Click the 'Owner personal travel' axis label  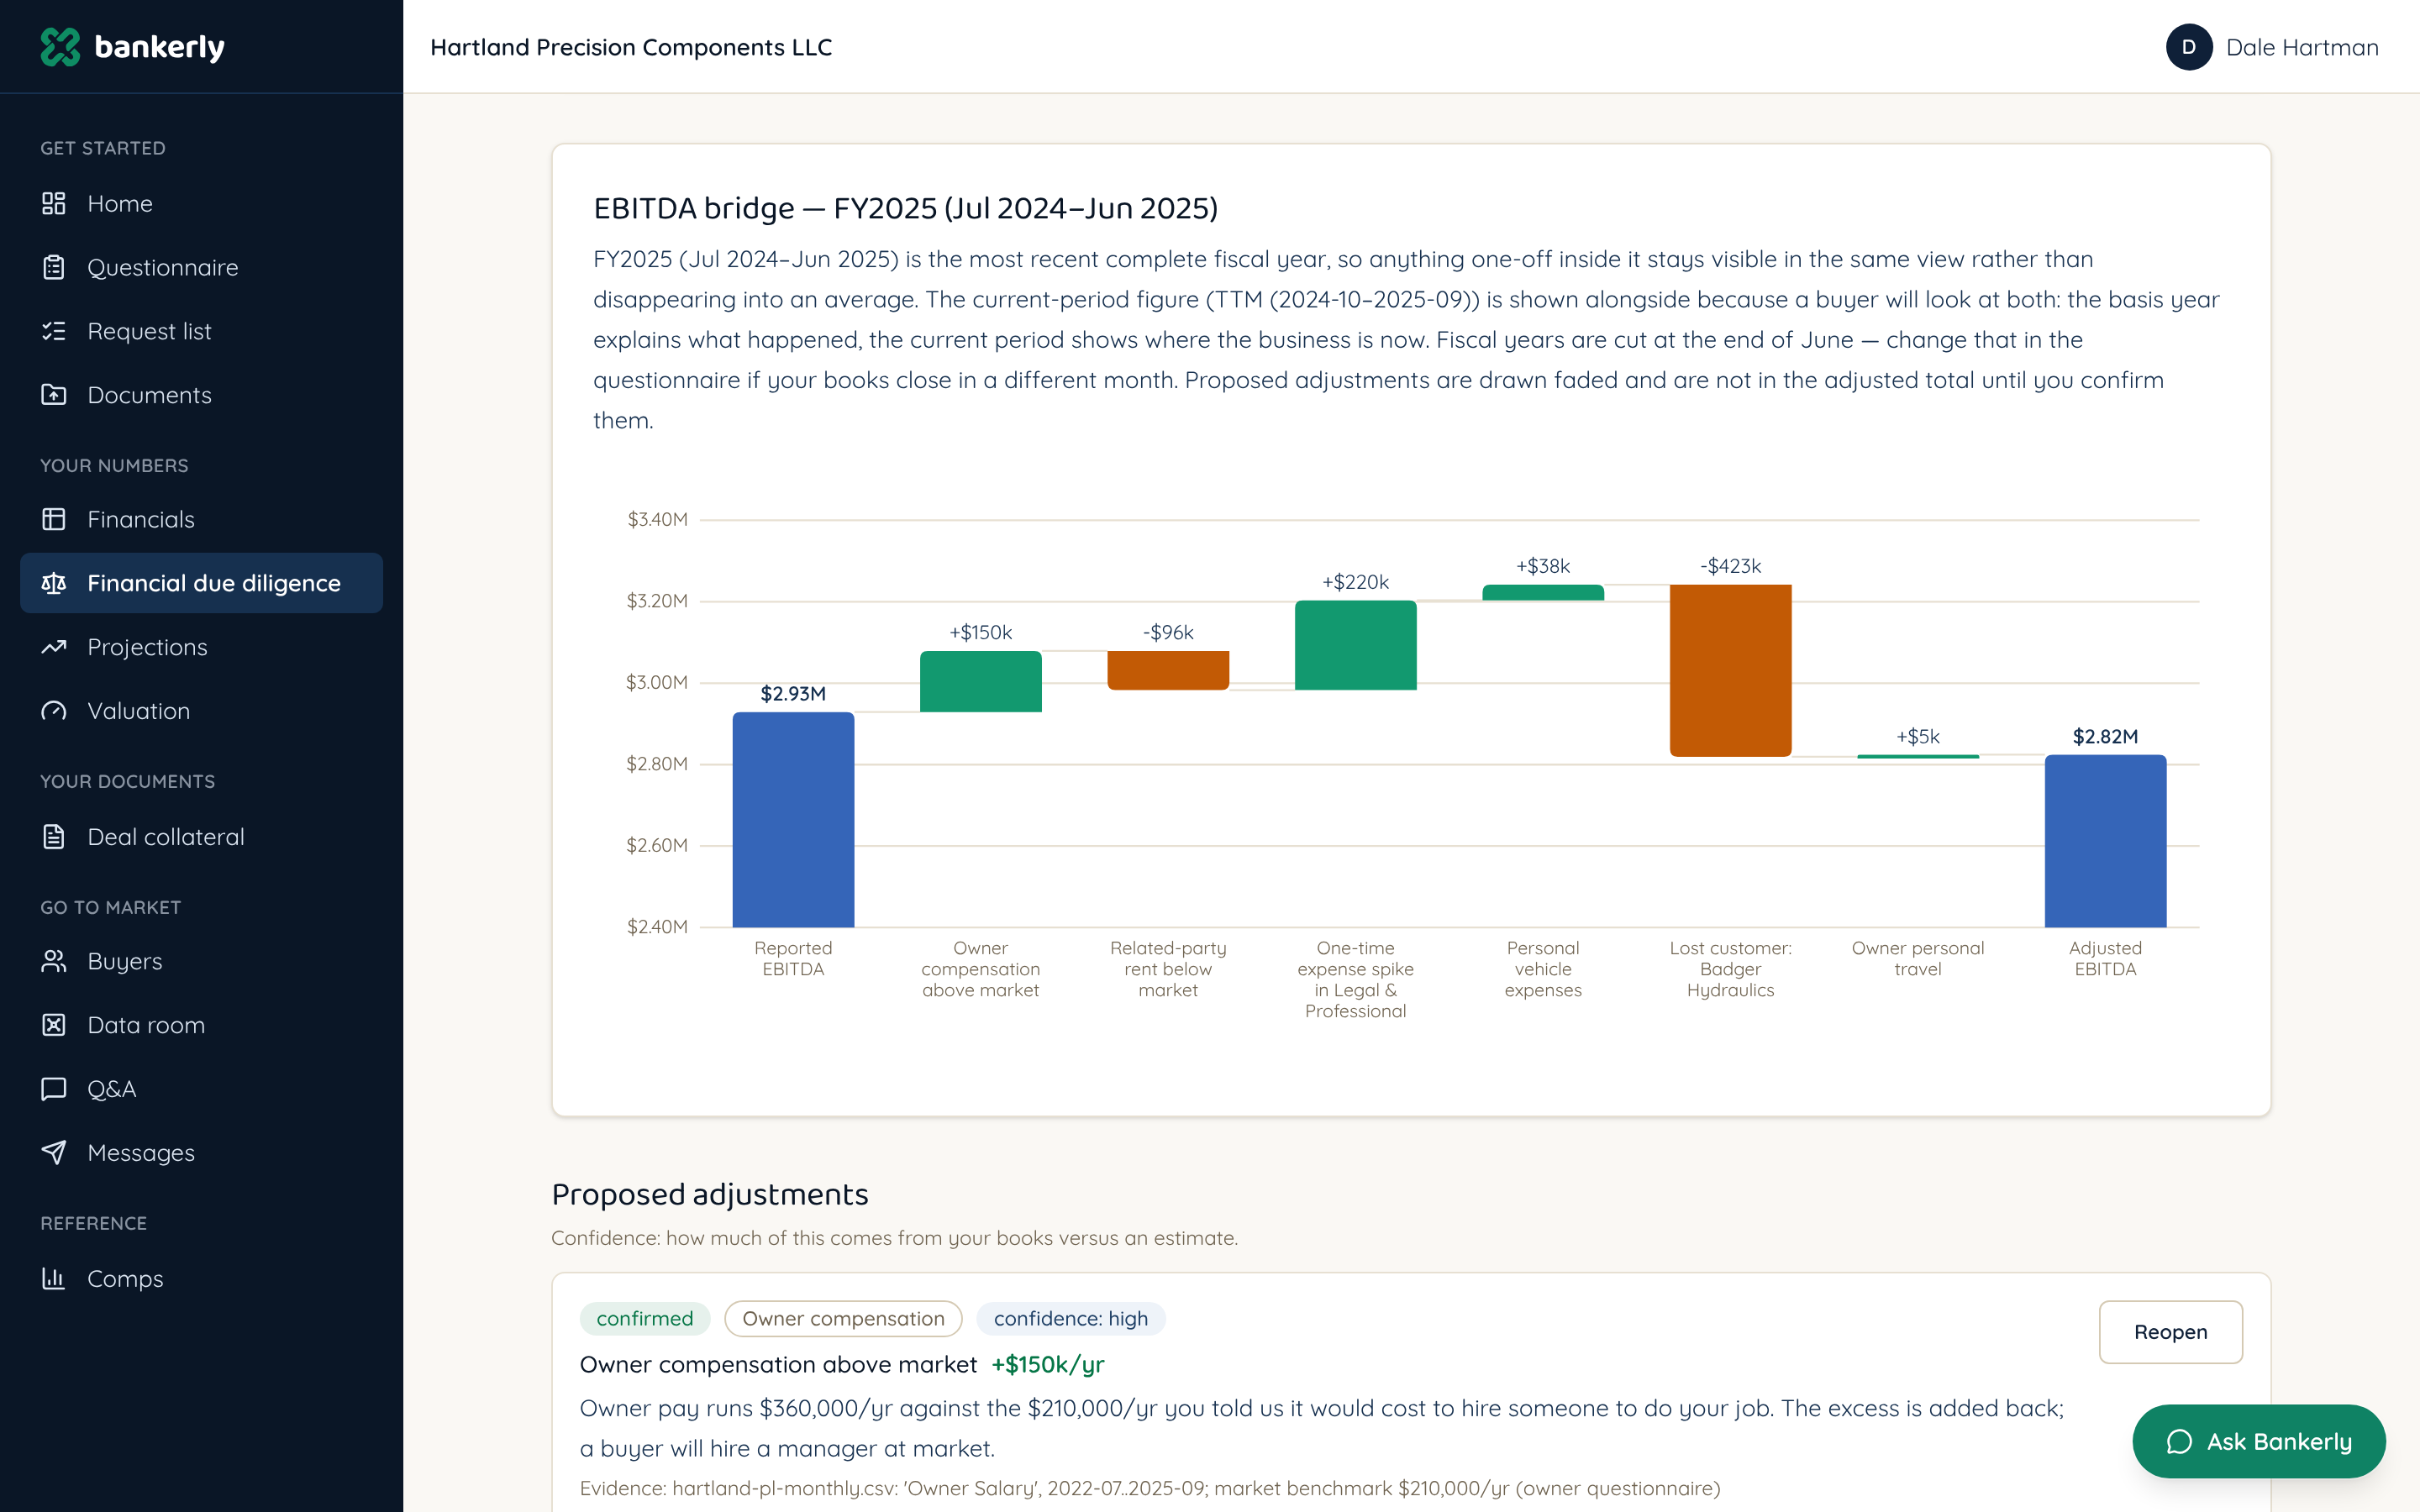click(1917, 958)
